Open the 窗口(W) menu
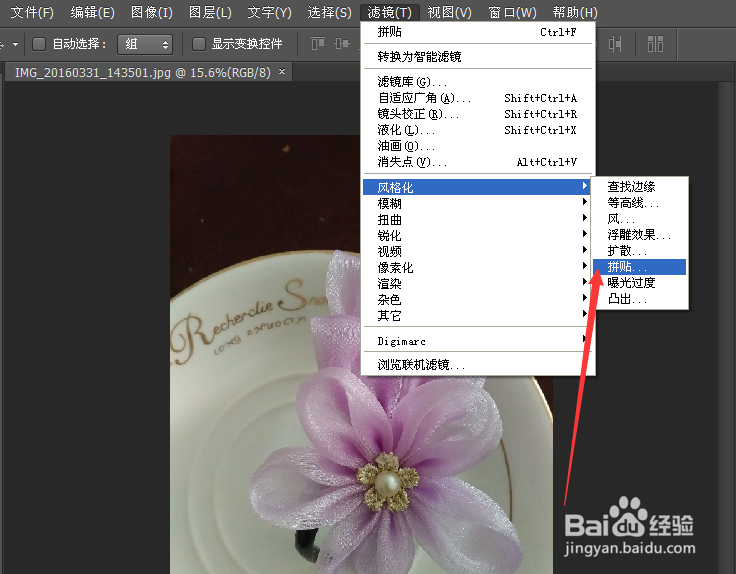Viewport: 736px width, 574px height. pyautogui.click(x=512, y=12)
